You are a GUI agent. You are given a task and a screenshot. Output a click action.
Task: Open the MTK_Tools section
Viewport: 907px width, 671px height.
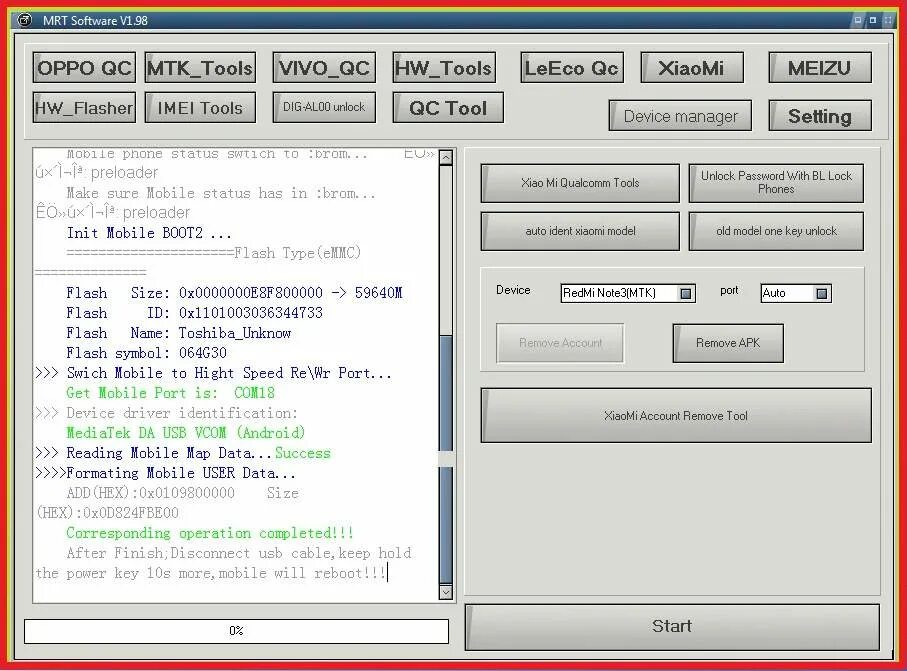200,68
